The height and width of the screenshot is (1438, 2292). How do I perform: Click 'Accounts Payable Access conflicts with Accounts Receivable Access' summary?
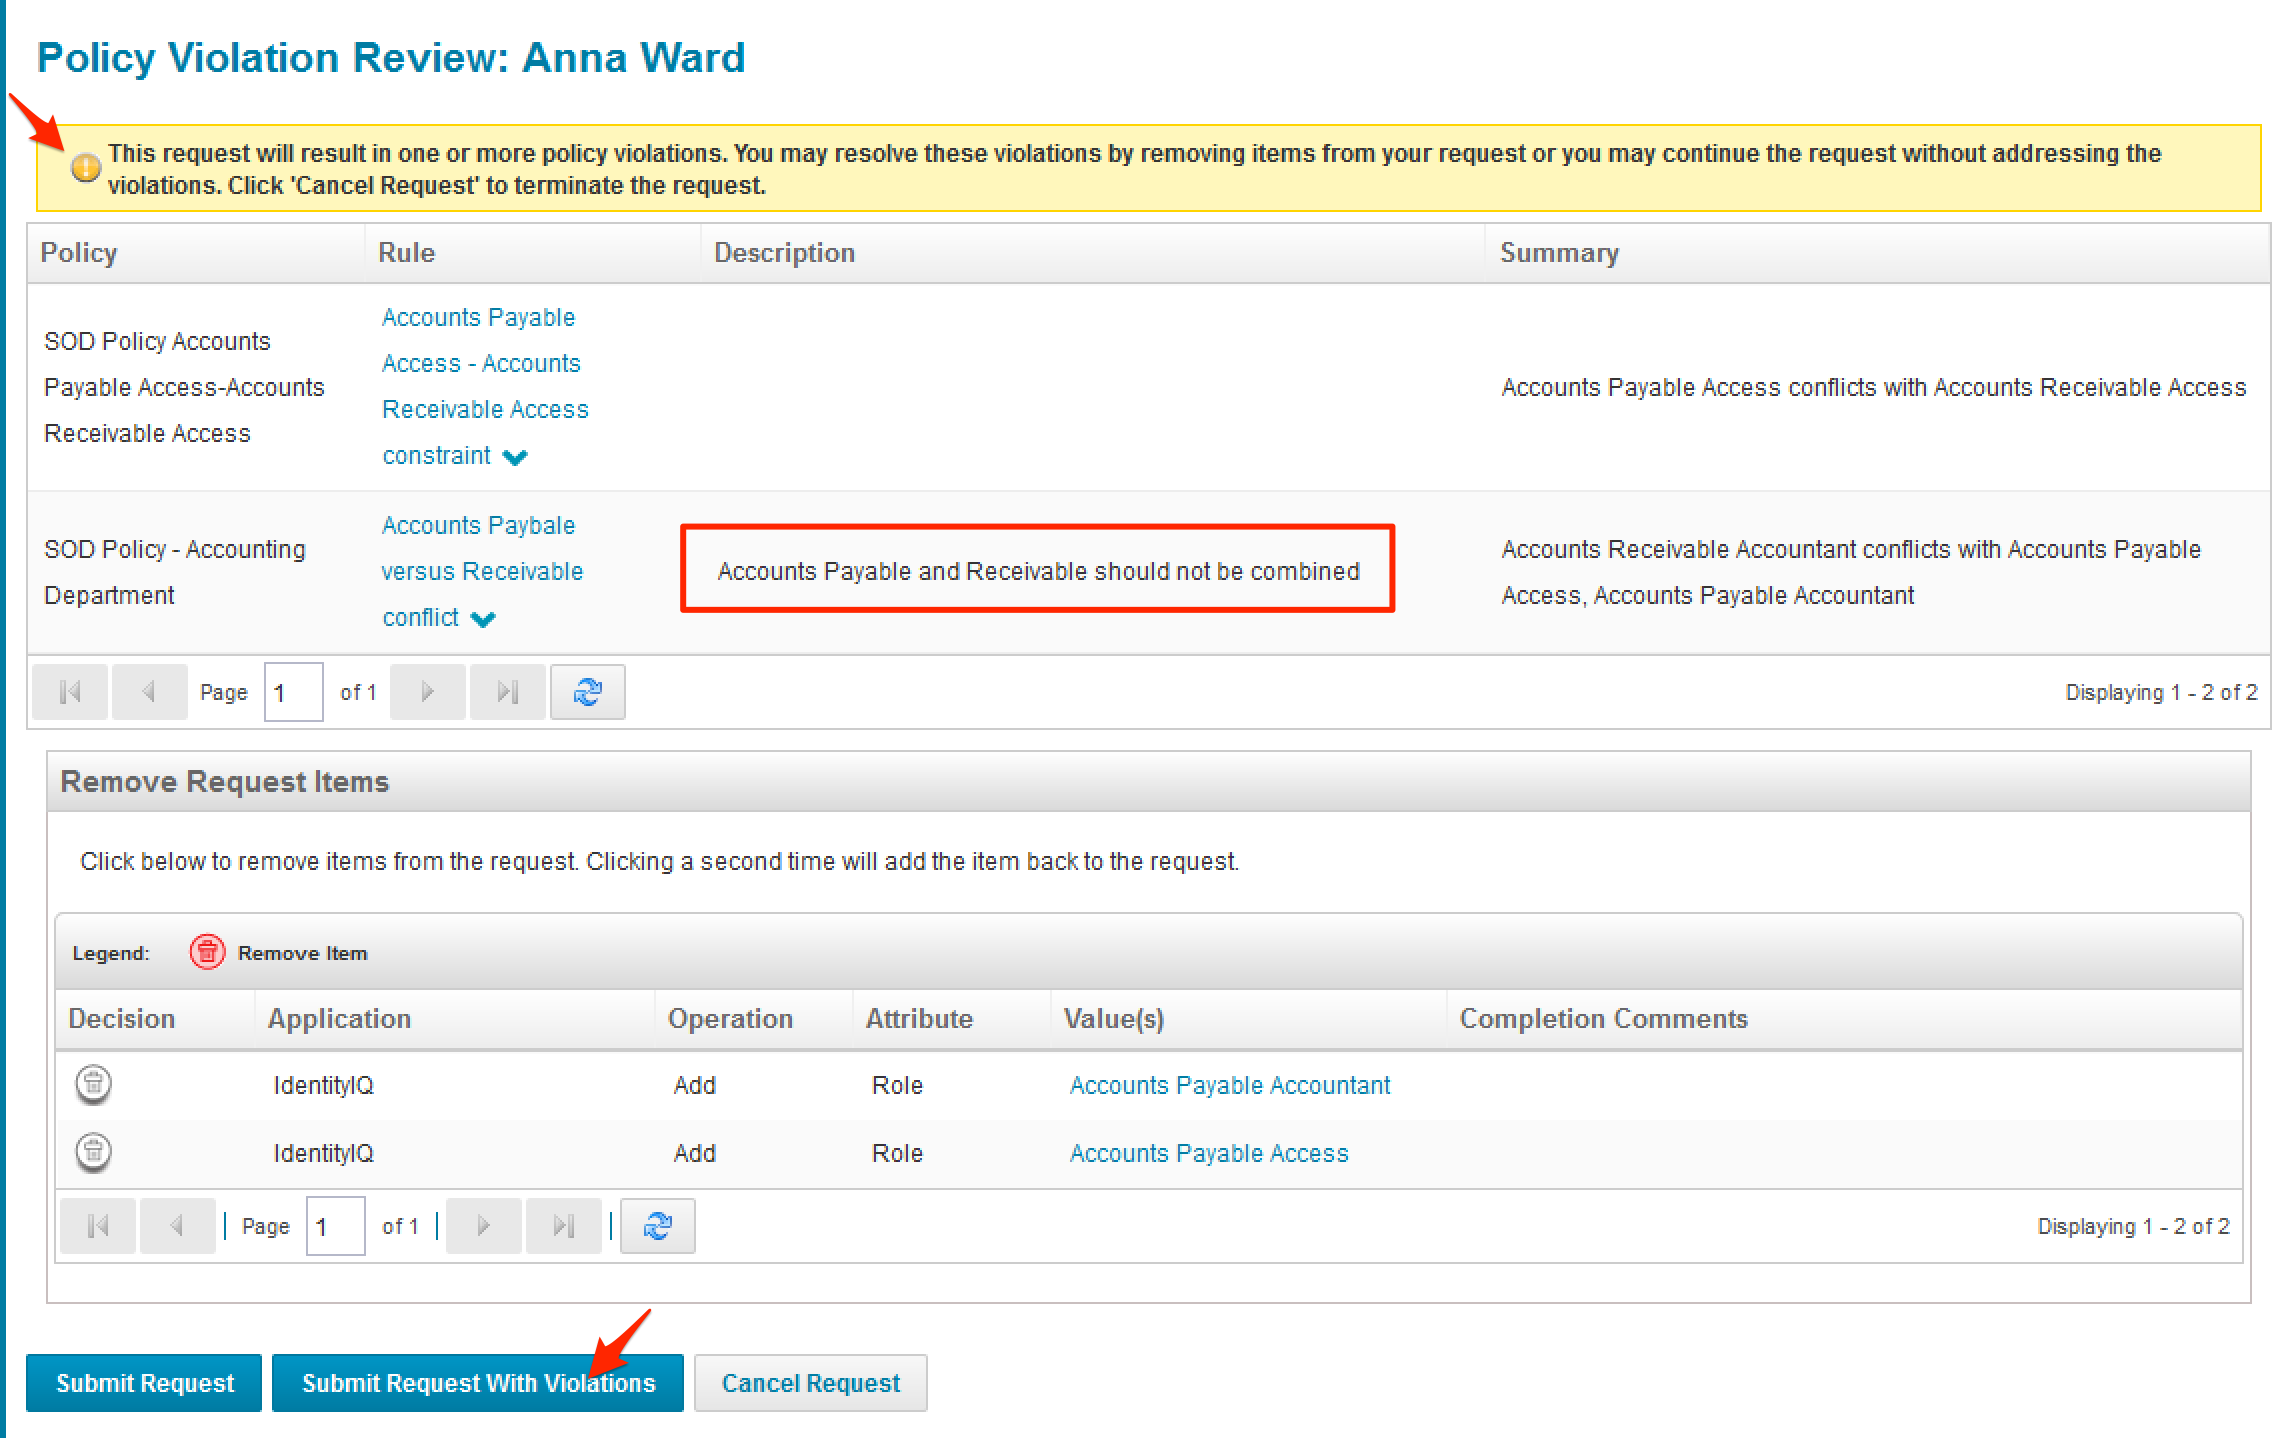1874,387
